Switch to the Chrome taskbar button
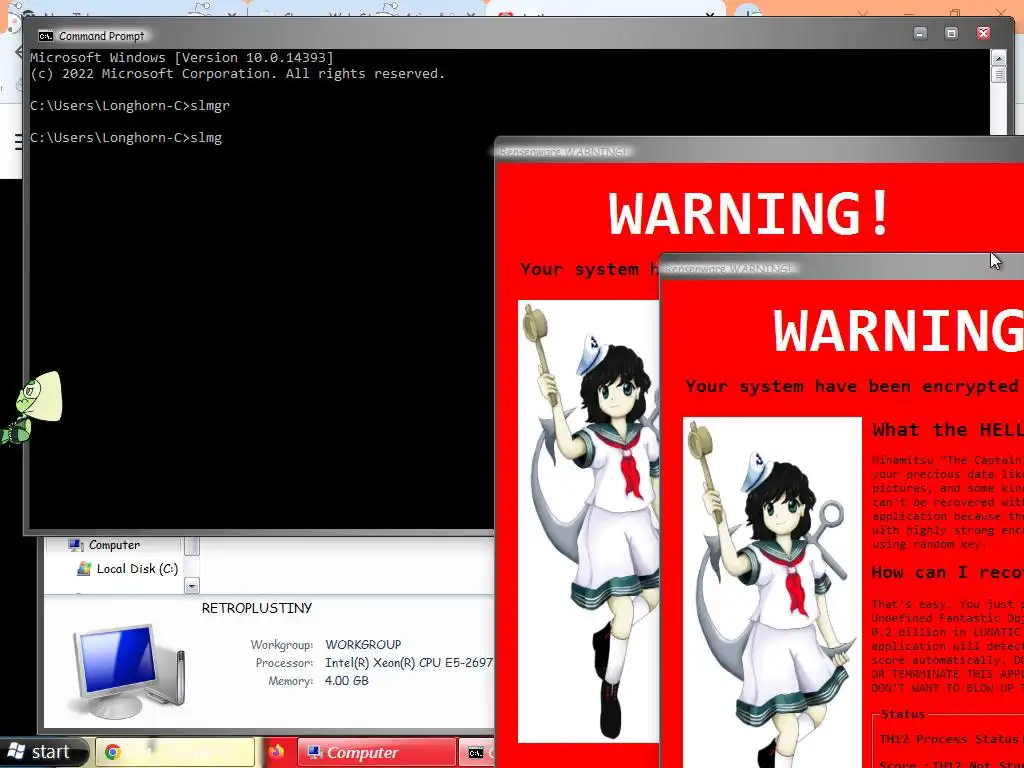The image size is (1024, 768). click(175, 752)
